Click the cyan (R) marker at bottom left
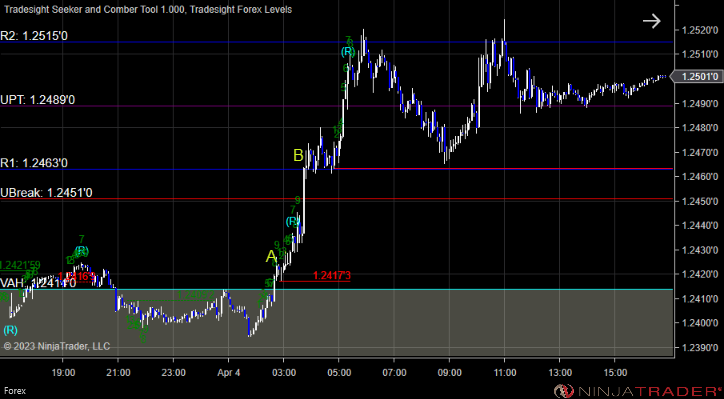724x399 pixels. [11, 330]
